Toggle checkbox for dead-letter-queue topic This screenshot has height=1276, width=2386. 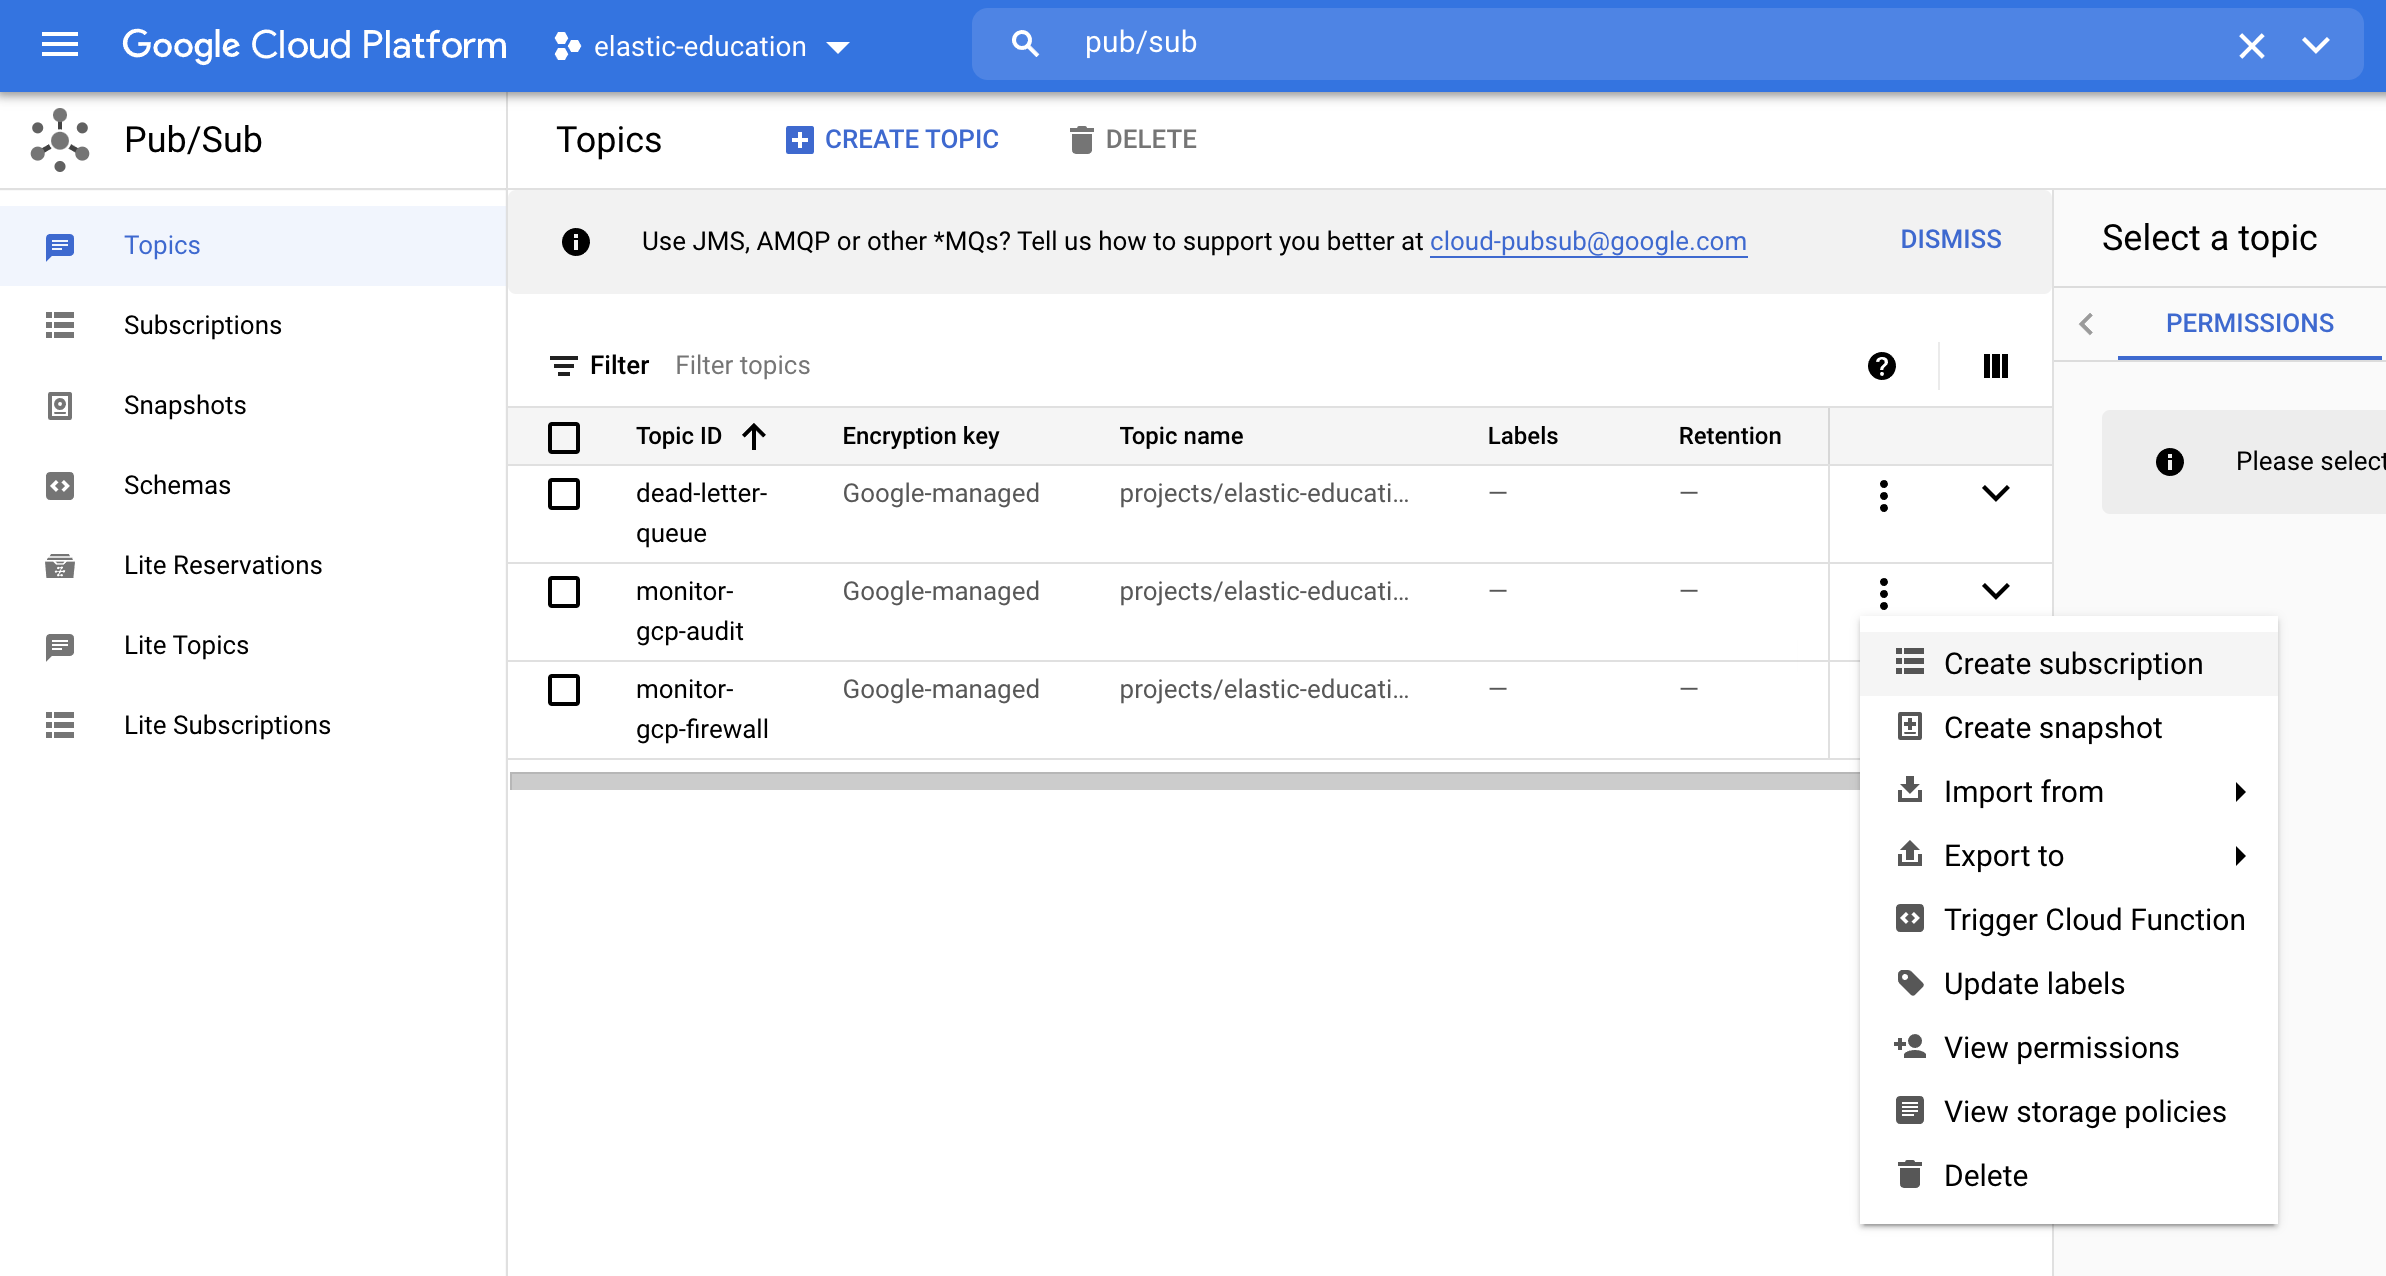565,494
